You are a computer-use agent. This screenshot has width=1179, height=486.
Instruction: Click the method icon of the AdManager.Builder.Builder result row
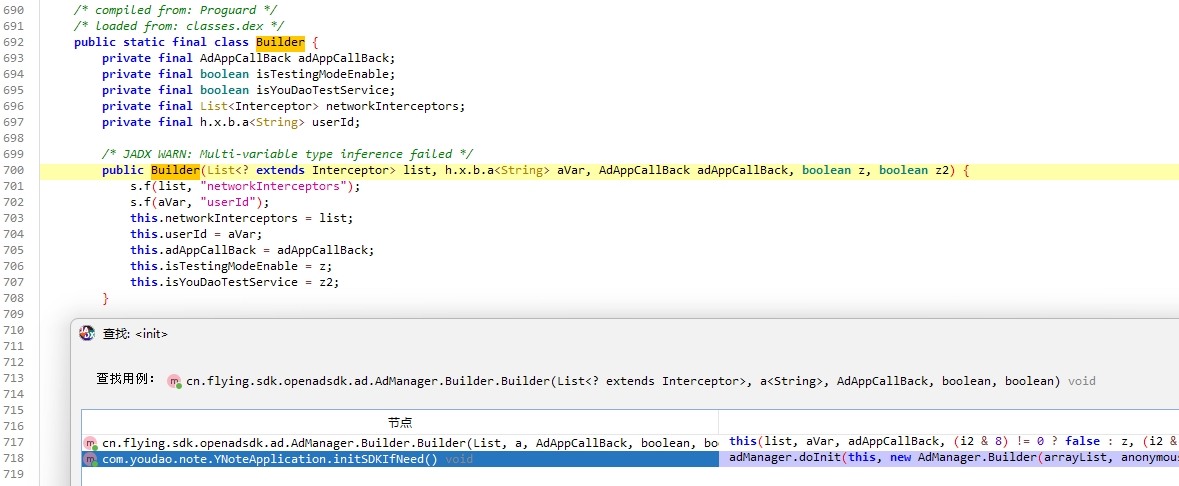pos(90,443)
